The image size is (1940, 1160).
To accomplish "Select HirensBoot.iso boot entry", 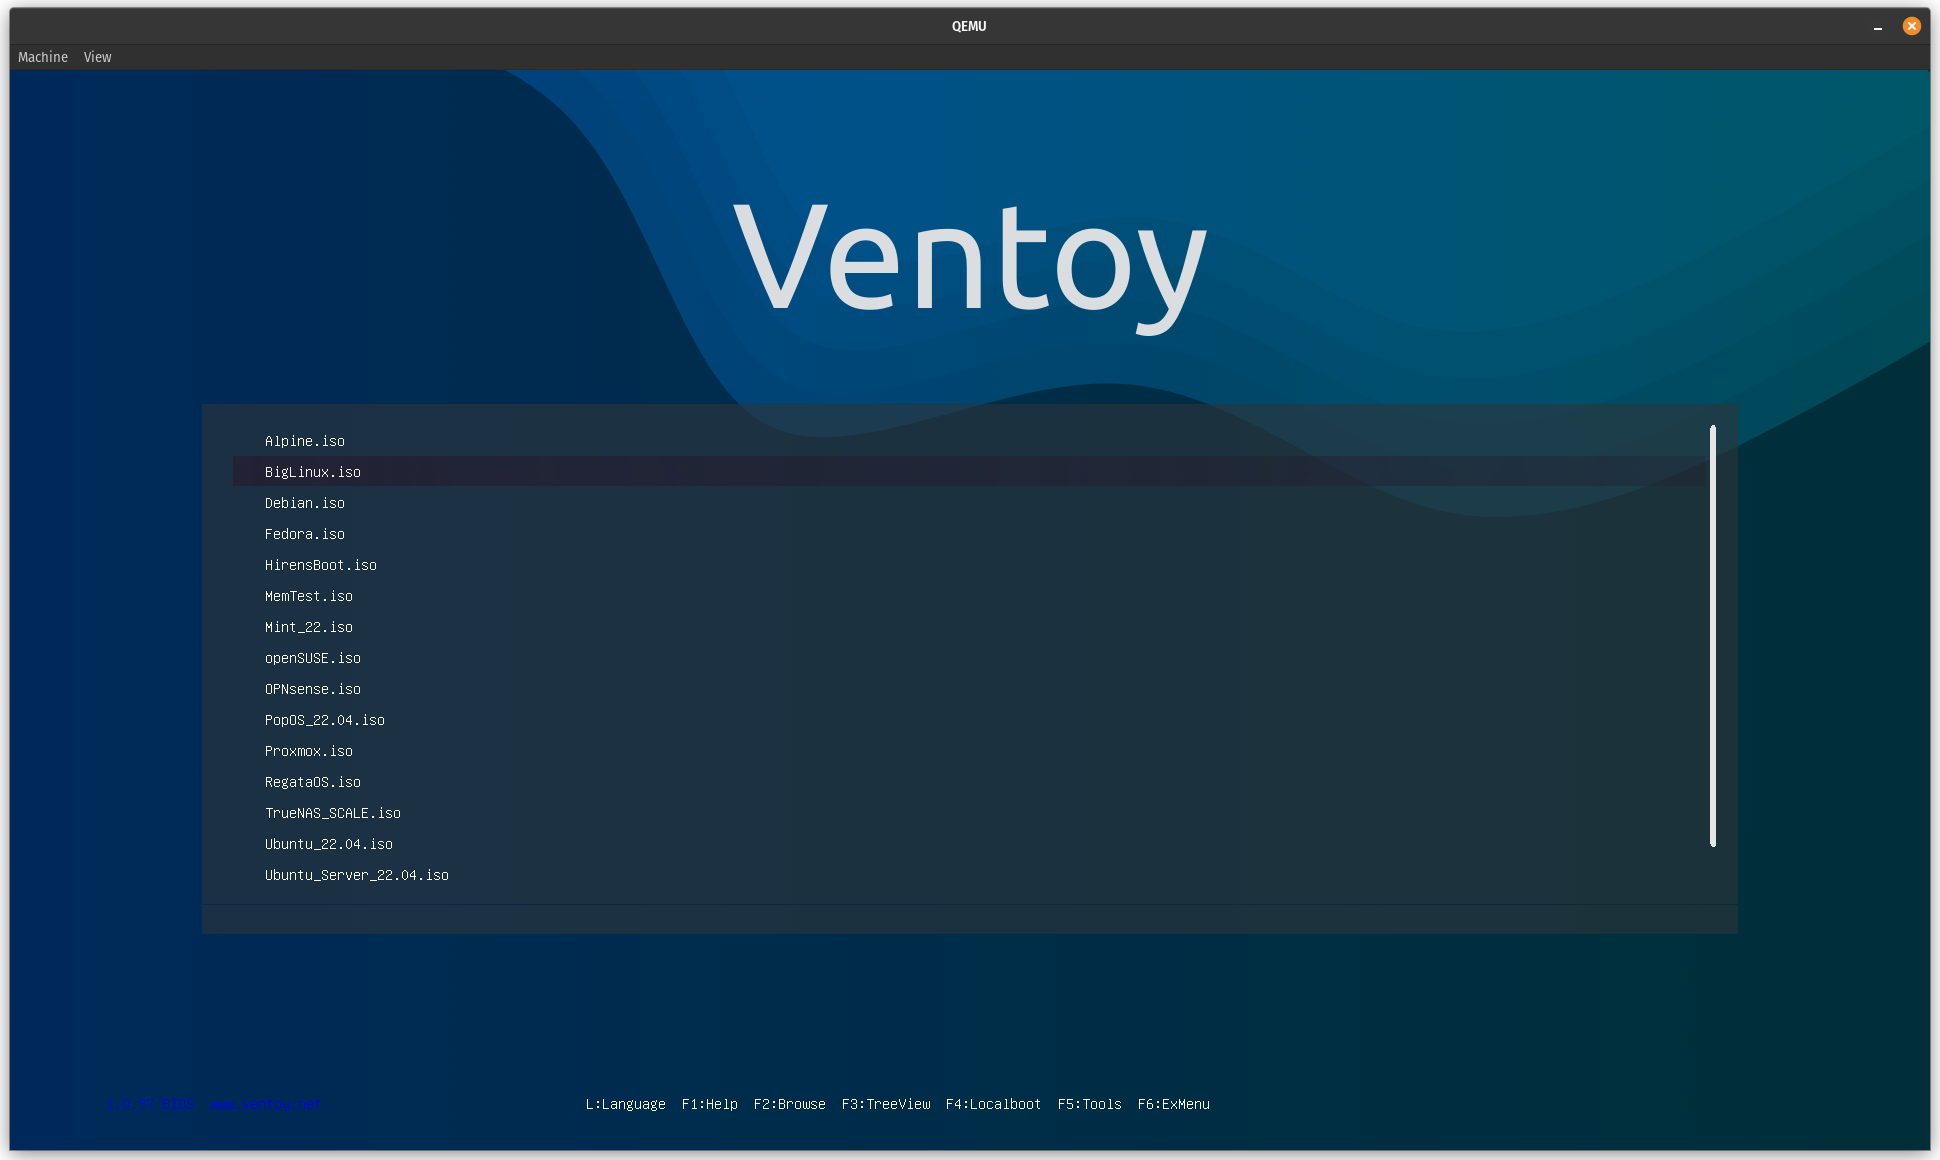I will 970,565.
